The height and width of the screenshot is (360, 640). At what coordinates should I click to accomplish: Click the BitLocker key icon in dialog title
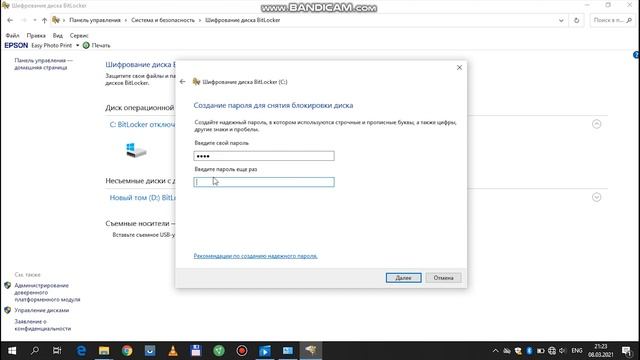196,82
